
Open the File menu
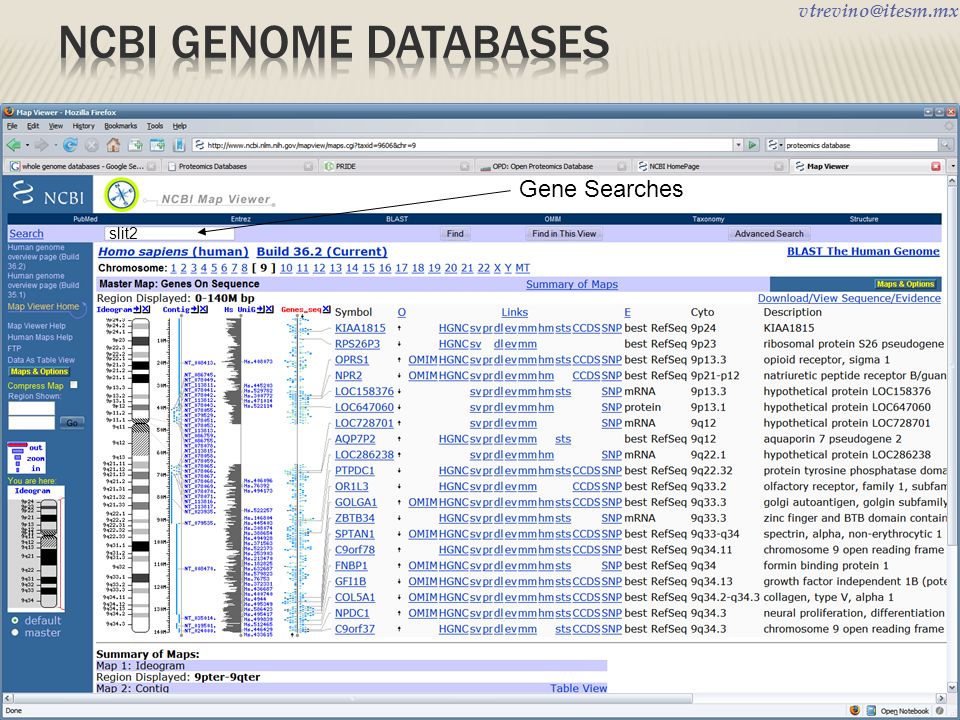(x=12, y=126)
